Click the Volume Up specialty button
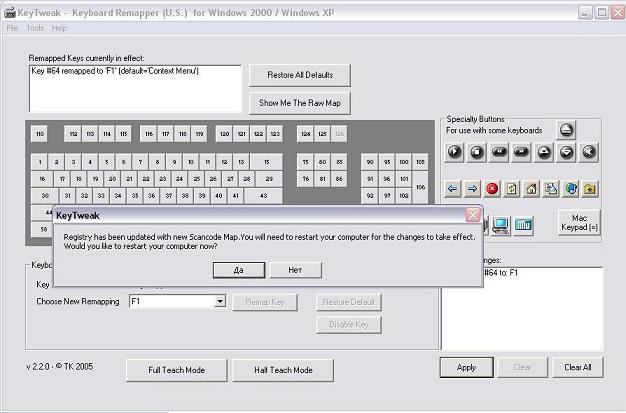 (544, 152)
